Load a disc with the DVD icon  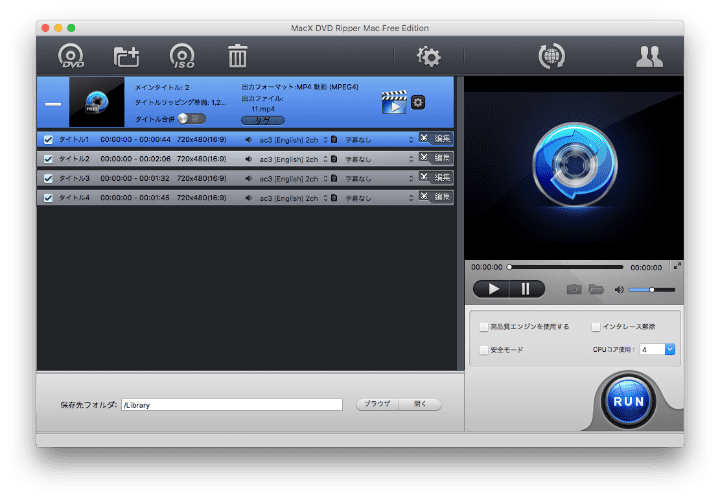click(71, 56)
